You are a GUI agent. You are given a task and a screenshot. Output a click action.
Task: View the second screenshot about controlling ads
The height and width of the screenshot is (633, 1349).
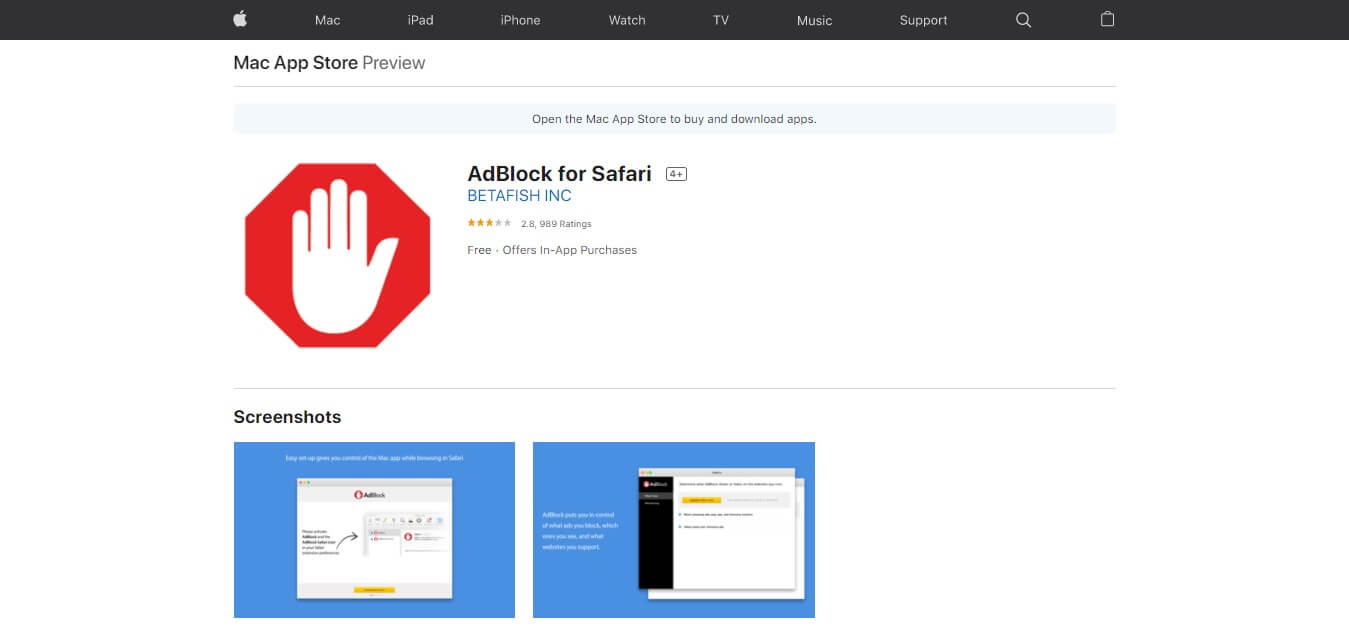(673, 530)
